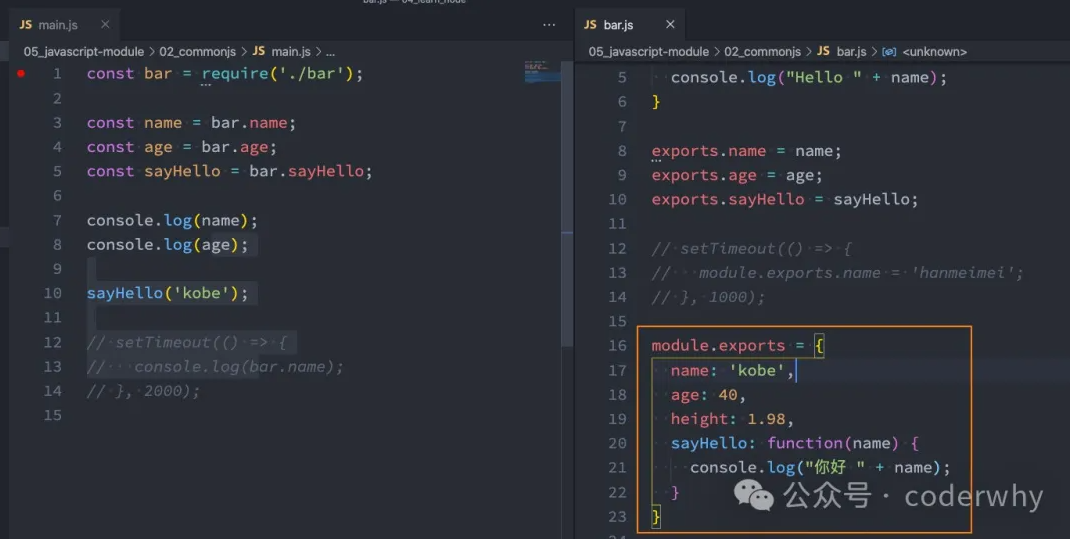The width and height of the screenshot is (1070, 539).
Task: Click 05_javascript-module in bar.js breadcrumb
Action: tap(649, 52)
